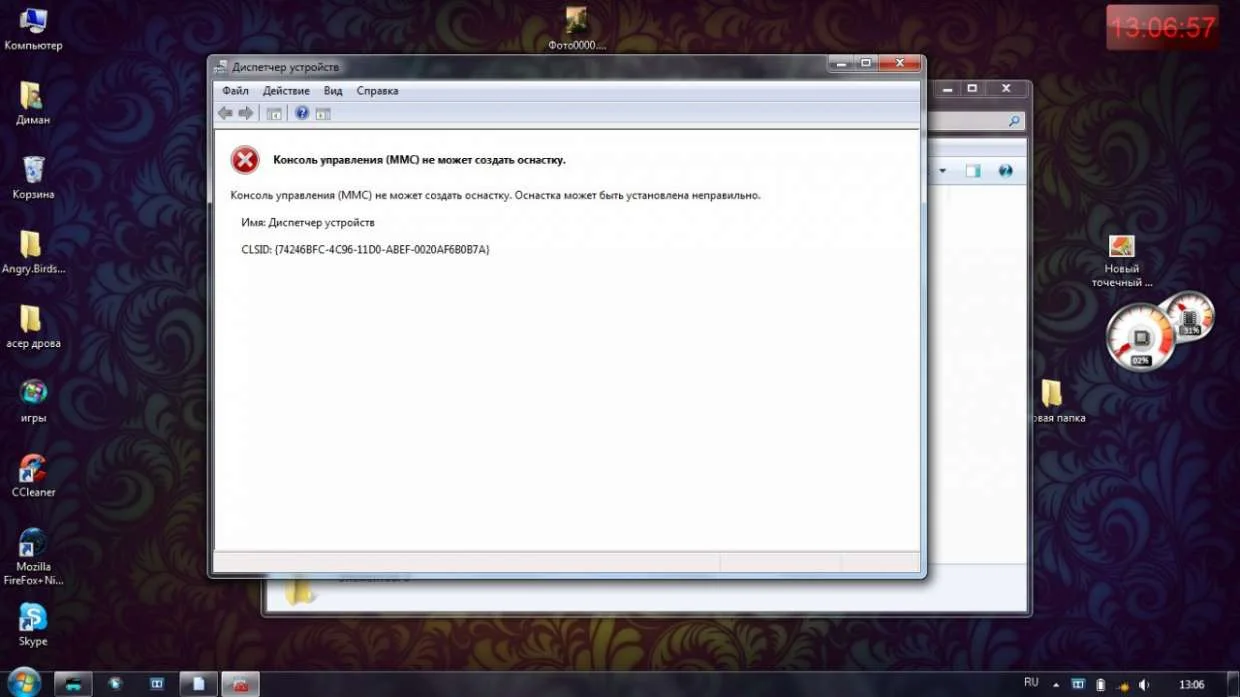The height and width of the screenshot is (697, 1240).
Task: Select the Skype desktop shortcut
Action: (33, 624)
